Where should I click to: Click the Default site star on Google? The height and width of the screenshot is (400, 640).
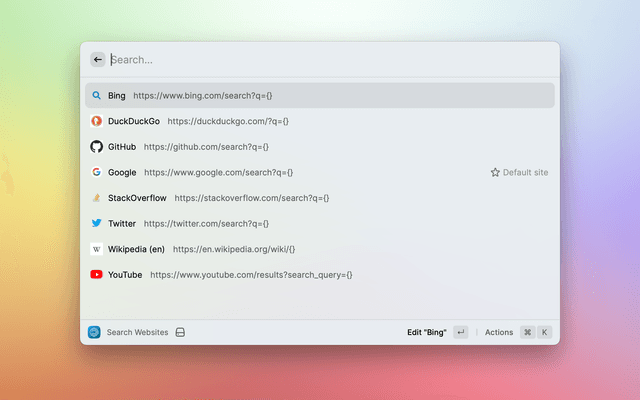(x=495, y=173)
